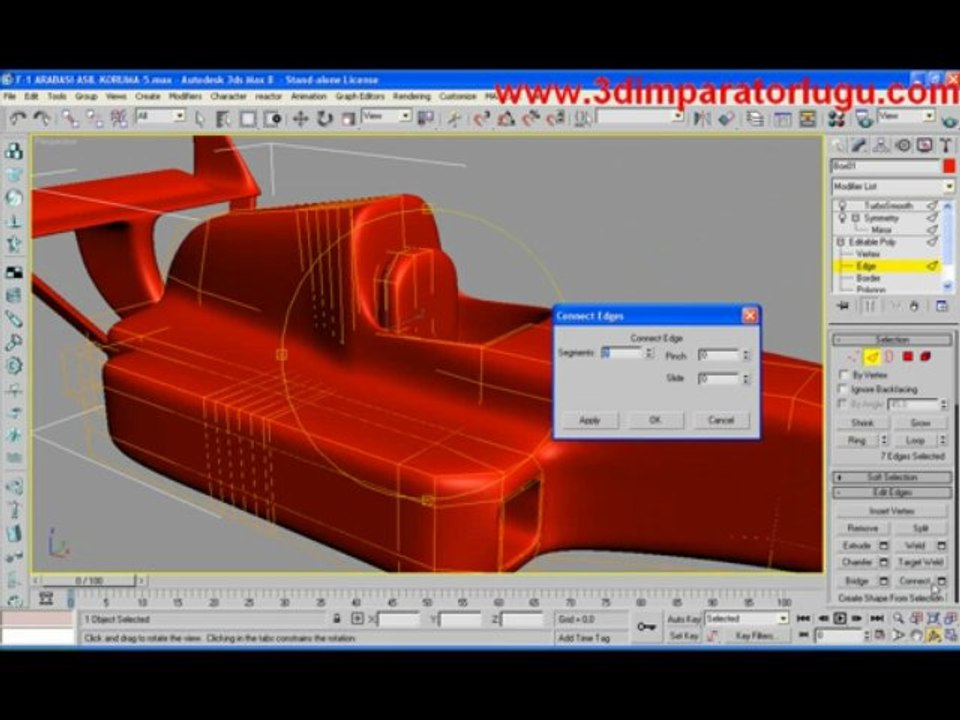Select the Bind to Space Warp tool
This screenshot has width=960, height=720.
click(x=118, y=118)
